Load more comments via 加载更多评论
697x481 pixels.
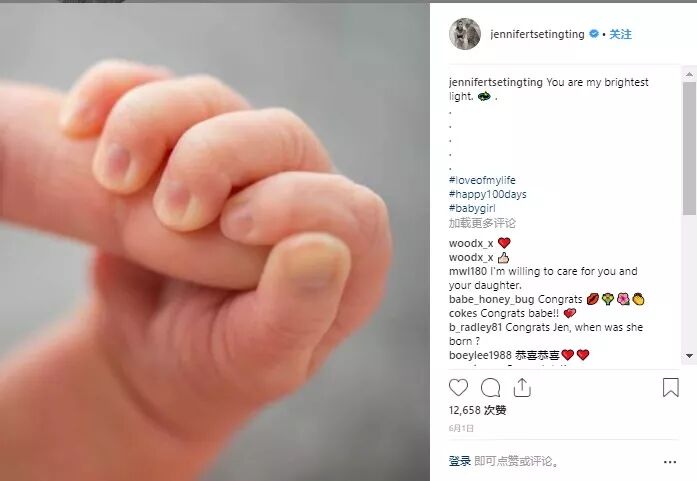click(x=482, y=223)
